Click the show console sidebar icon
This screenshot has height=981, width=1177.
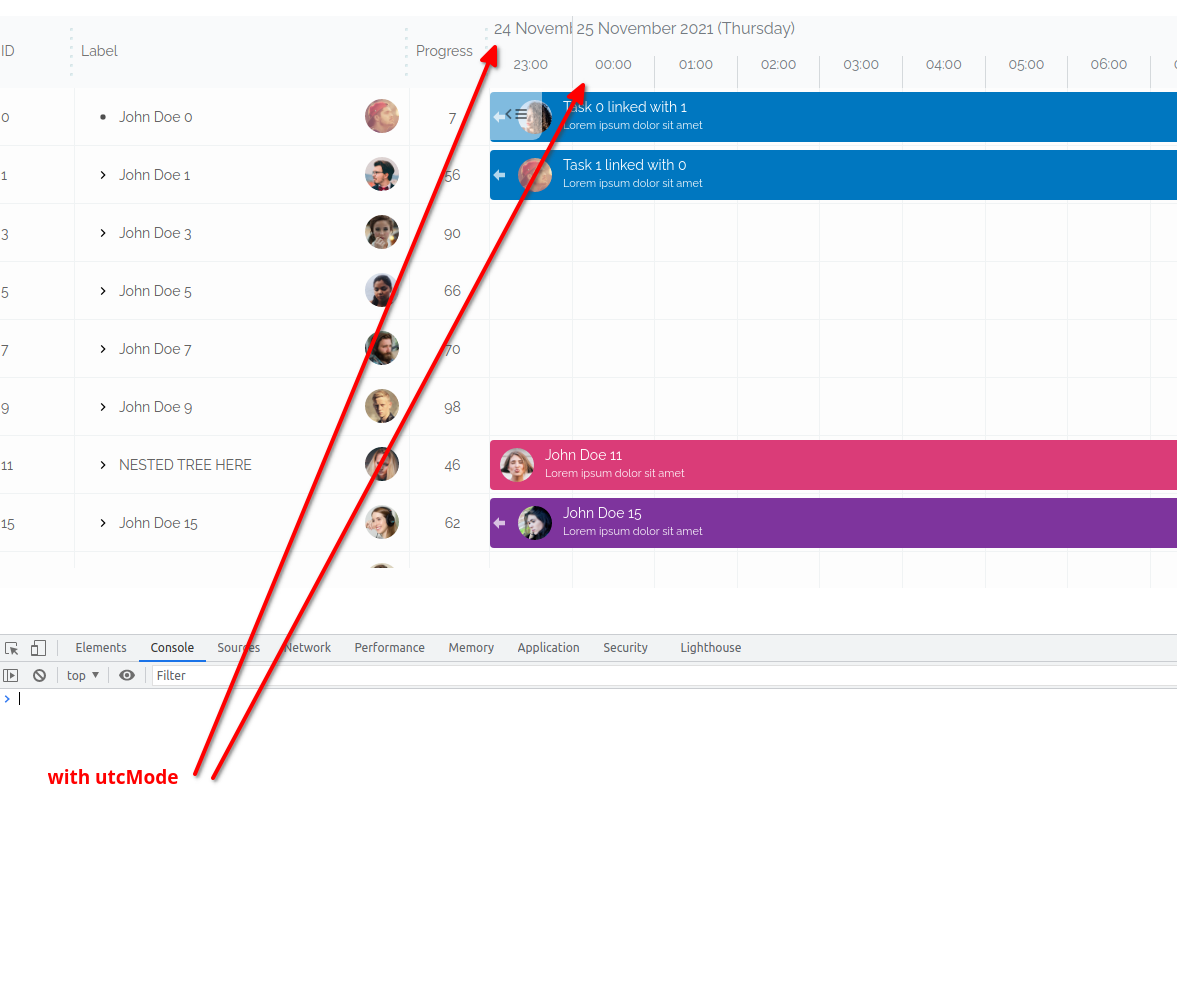tap(11, 675)
